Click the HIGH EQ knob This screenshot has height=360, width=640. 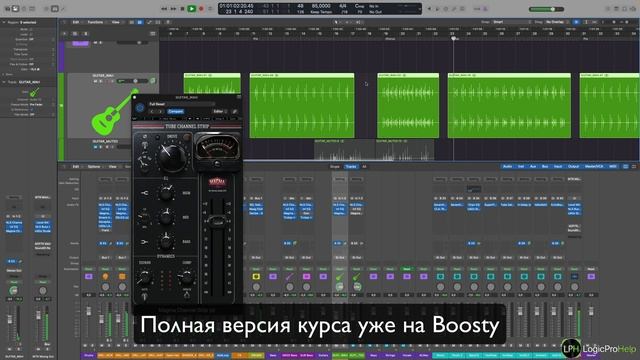[x=167, y=193]
